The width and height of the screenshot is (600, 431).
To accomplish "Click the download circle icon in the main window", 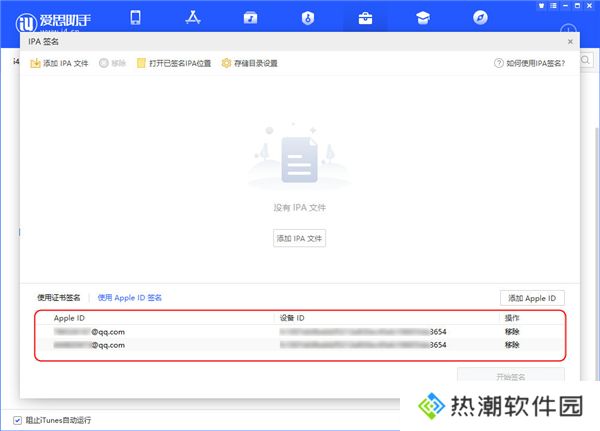I will [x=568, y=29].
